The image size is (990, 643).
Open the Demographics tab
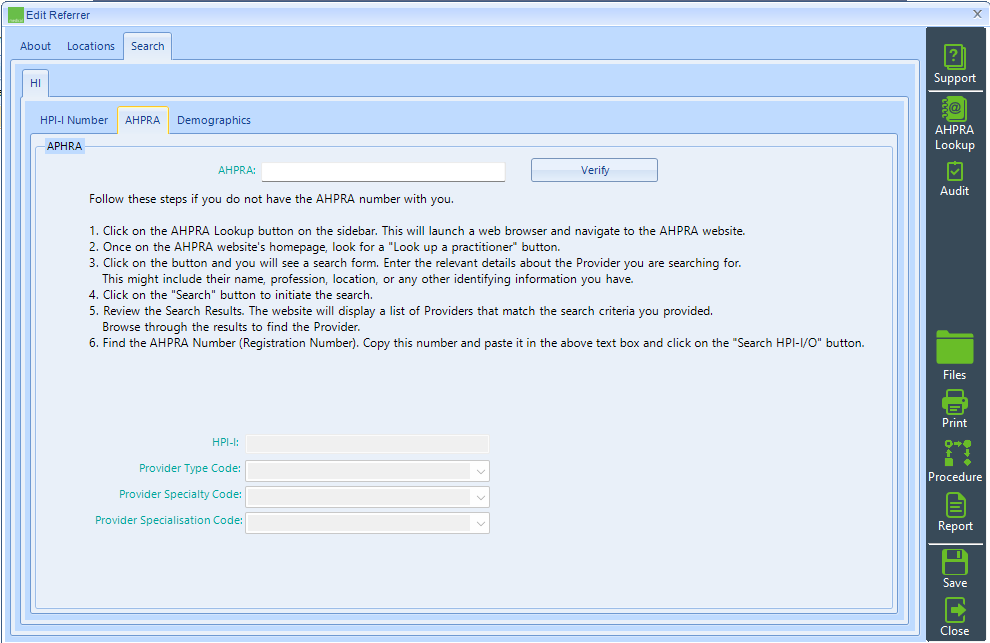214,120
